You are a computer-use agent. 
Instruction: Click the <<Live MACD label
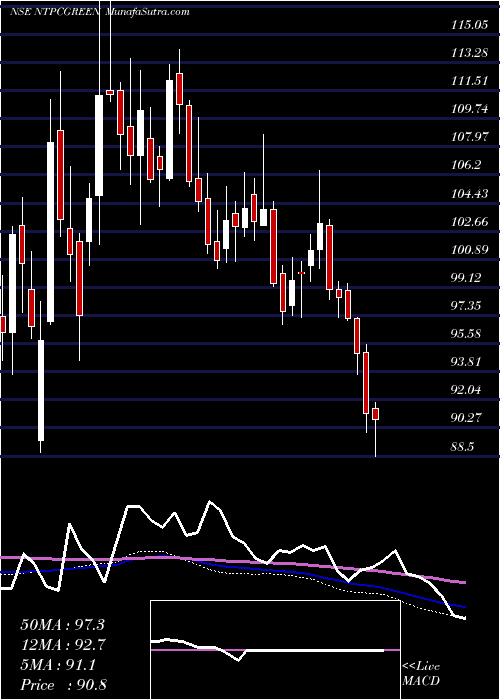click(421, 674)
